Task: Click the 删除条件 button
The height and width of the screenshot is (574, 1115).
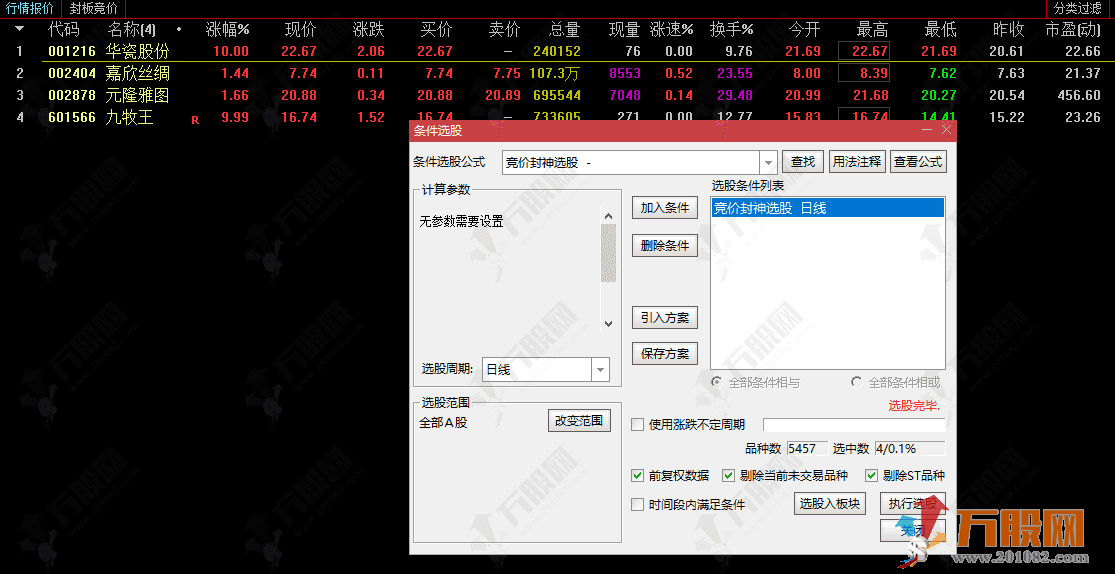Action: (665, 245)
